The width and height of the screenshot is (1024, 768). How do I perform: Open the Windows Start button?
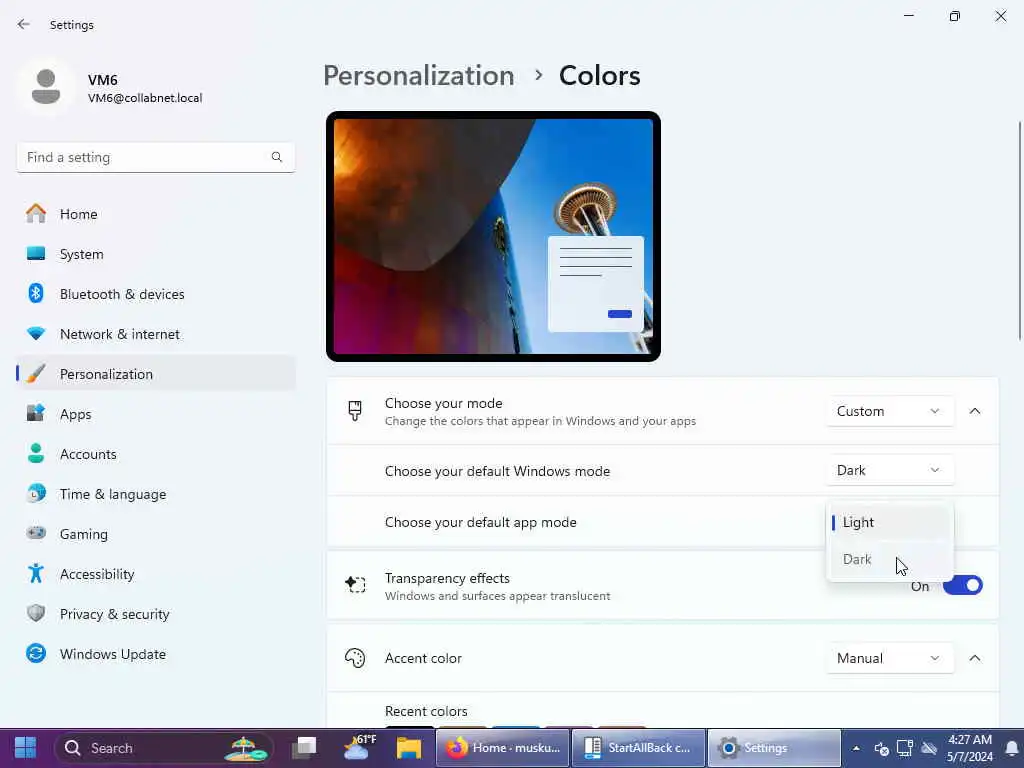tap(25, 748)
